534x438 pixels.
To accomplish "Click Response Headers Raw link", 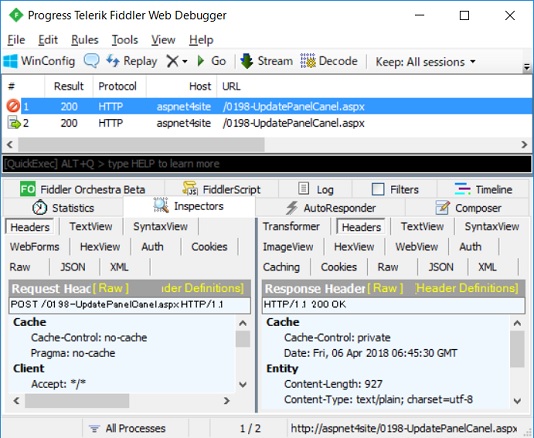I will (x=385, y=288).
